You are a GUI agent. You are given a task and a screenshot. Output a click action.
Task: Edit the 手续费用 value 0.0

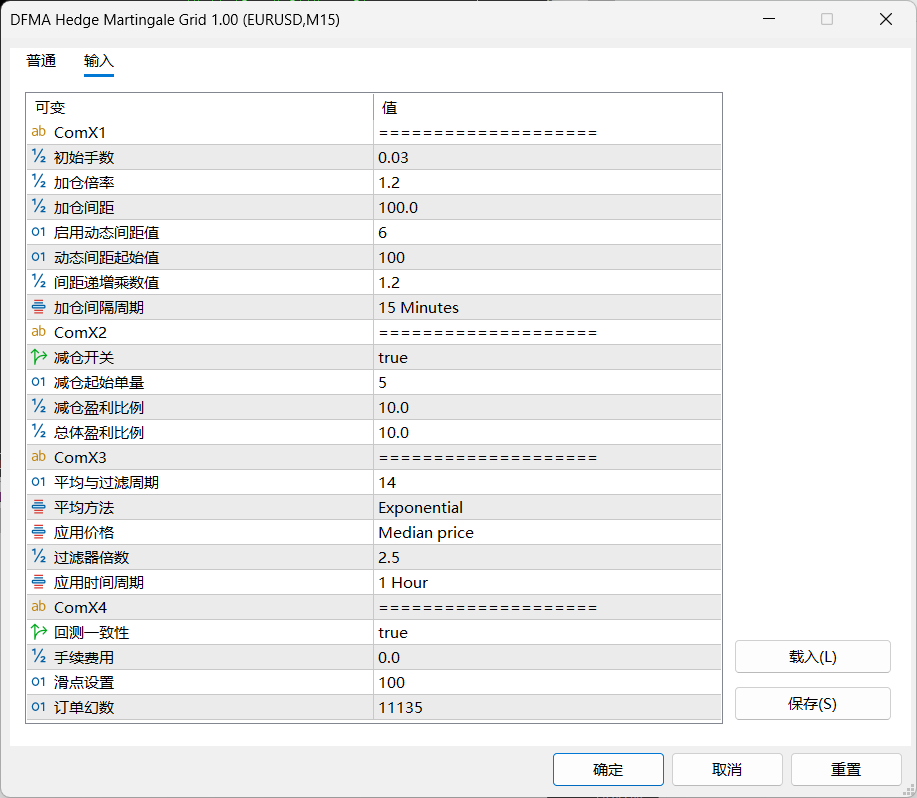pyautogui.click(x=547, y=658)
